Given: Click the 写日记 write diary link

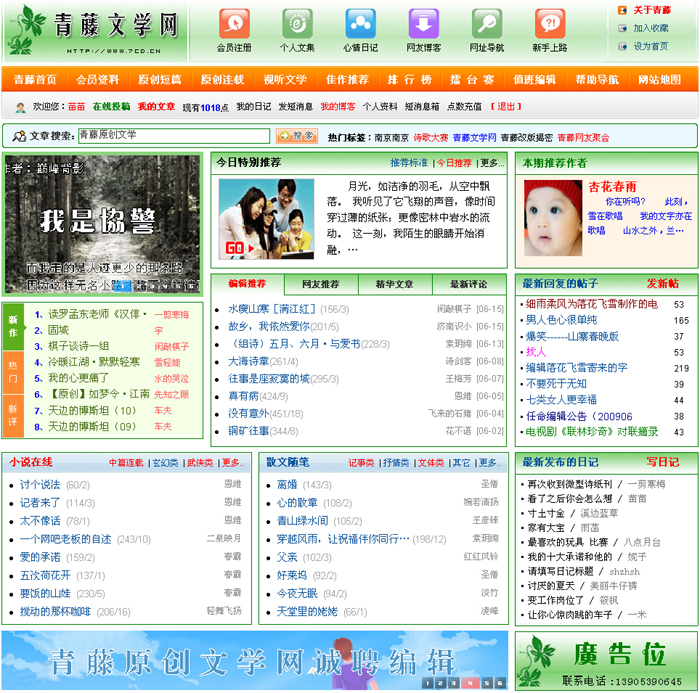Looking at the screenshot, I should pyautogui.click(x=662, y=462).
